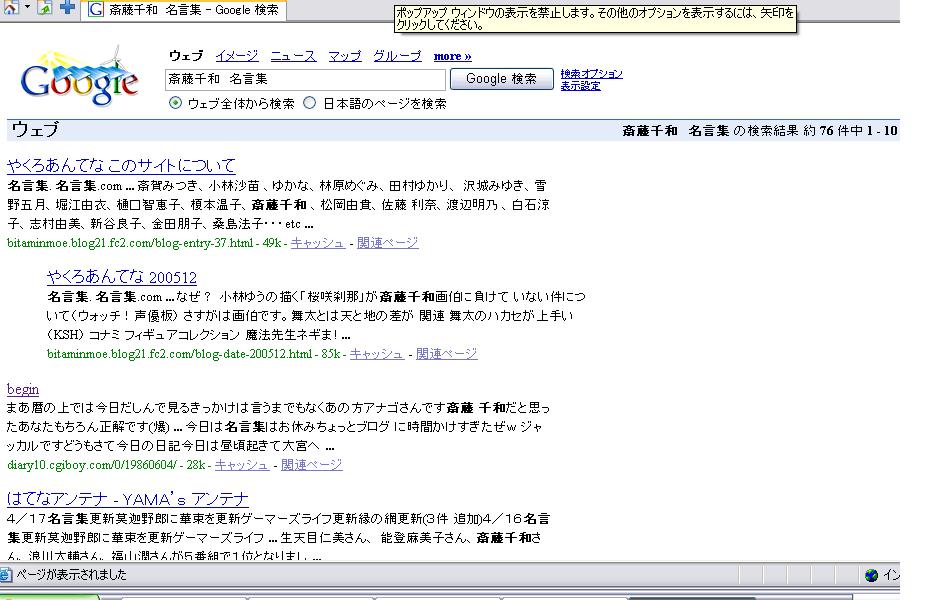The width and height of the screenshot is (950, 600).
Task: Open result やくろあんてな このサイトについて
Action: (x=121, y=165)
